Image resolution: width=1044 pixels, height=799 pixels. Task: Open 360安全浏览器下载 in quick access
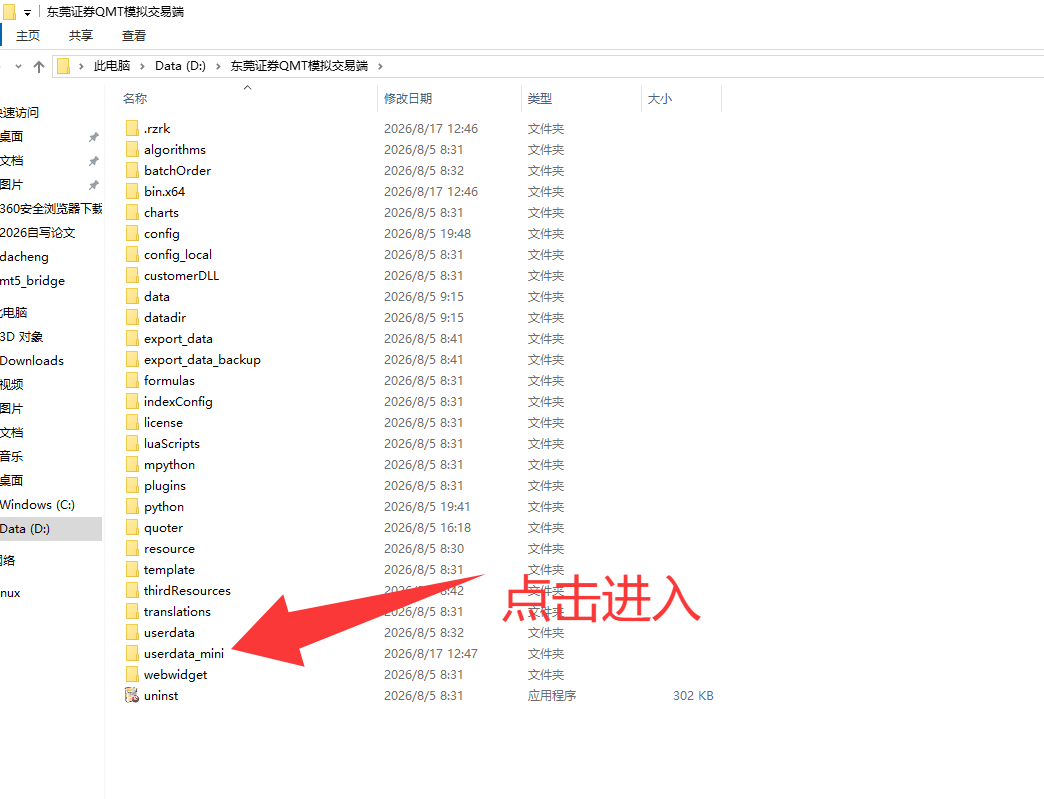(51, 209)
